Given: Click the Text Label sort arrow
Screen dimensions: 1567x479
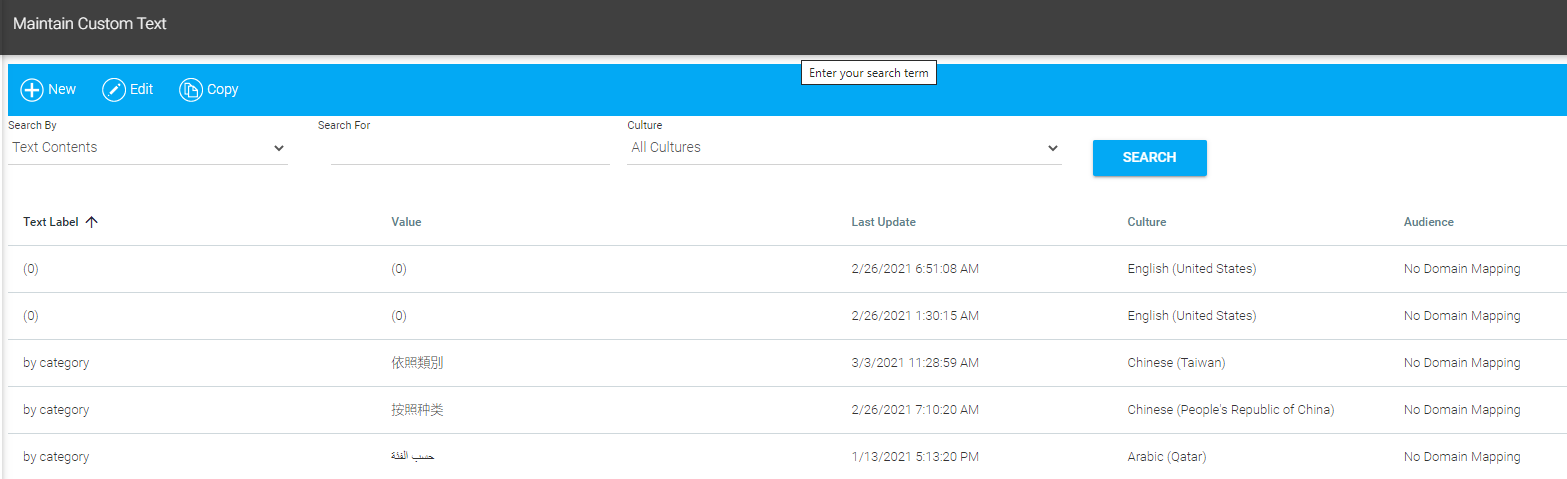Looking at the screenshot, I should [92, 222].
